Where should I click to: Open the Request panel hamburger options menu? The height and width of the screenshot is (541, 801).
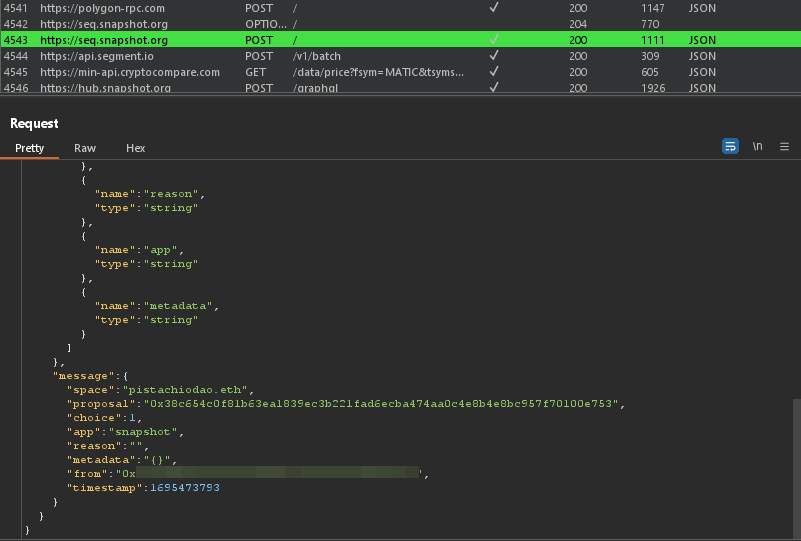coord(784,146)
